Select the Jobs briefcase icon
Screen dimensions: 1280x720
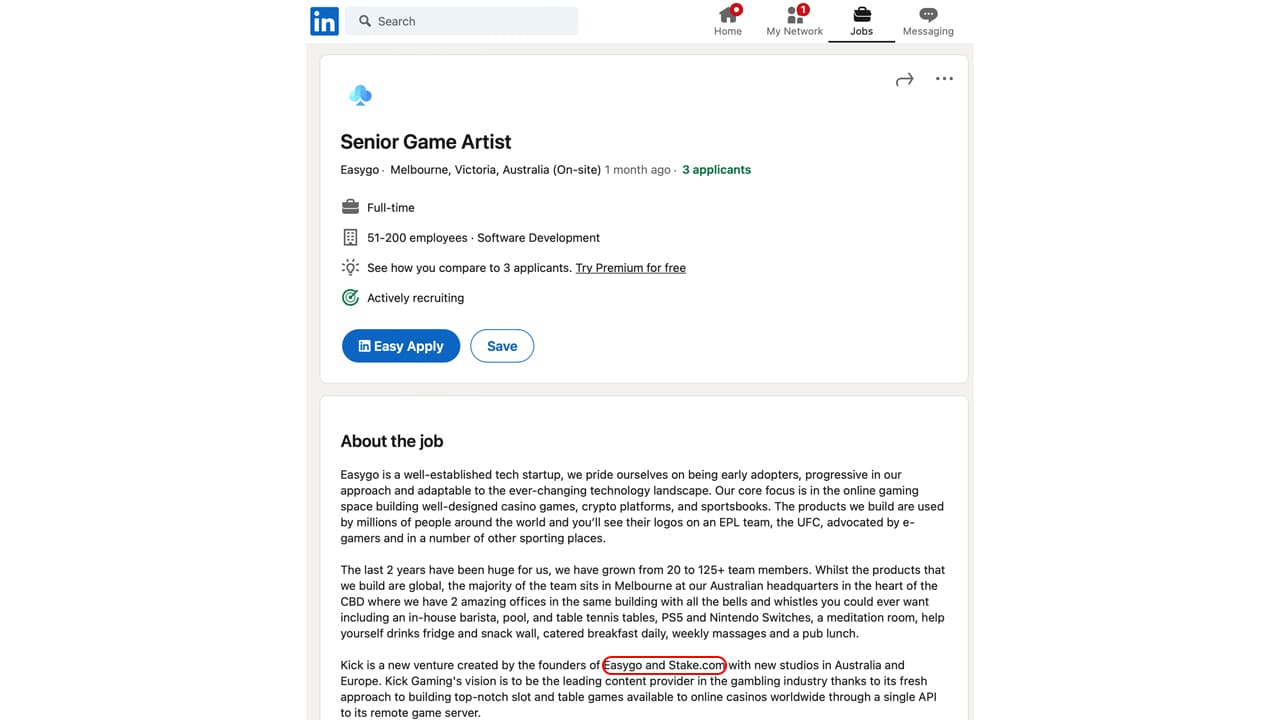[861, 14]
